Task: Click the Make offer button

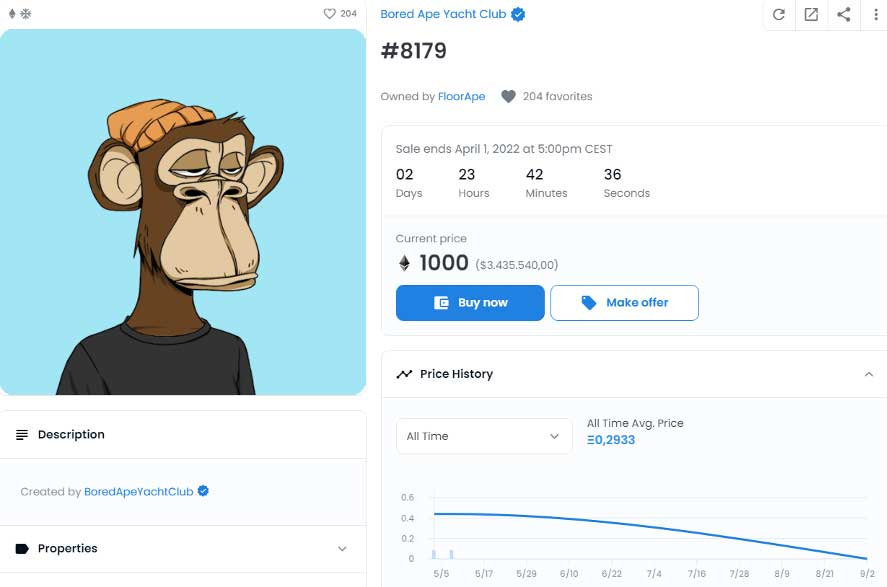Action: tap(624, 303)
